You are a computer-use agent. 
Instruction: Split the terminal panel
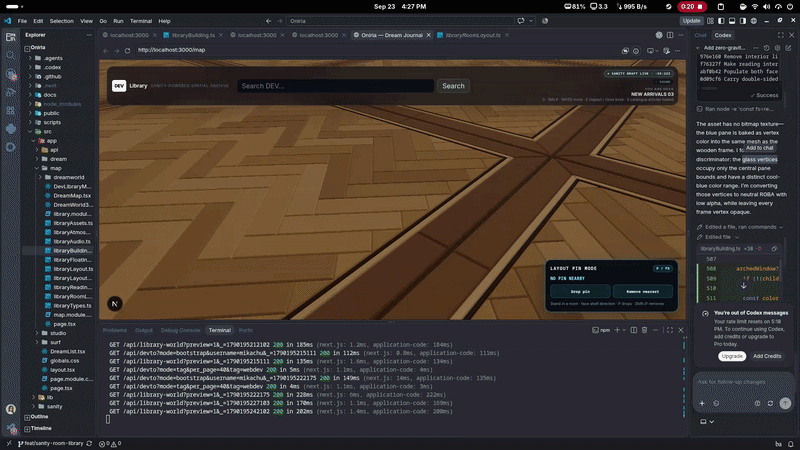(634, 330)
